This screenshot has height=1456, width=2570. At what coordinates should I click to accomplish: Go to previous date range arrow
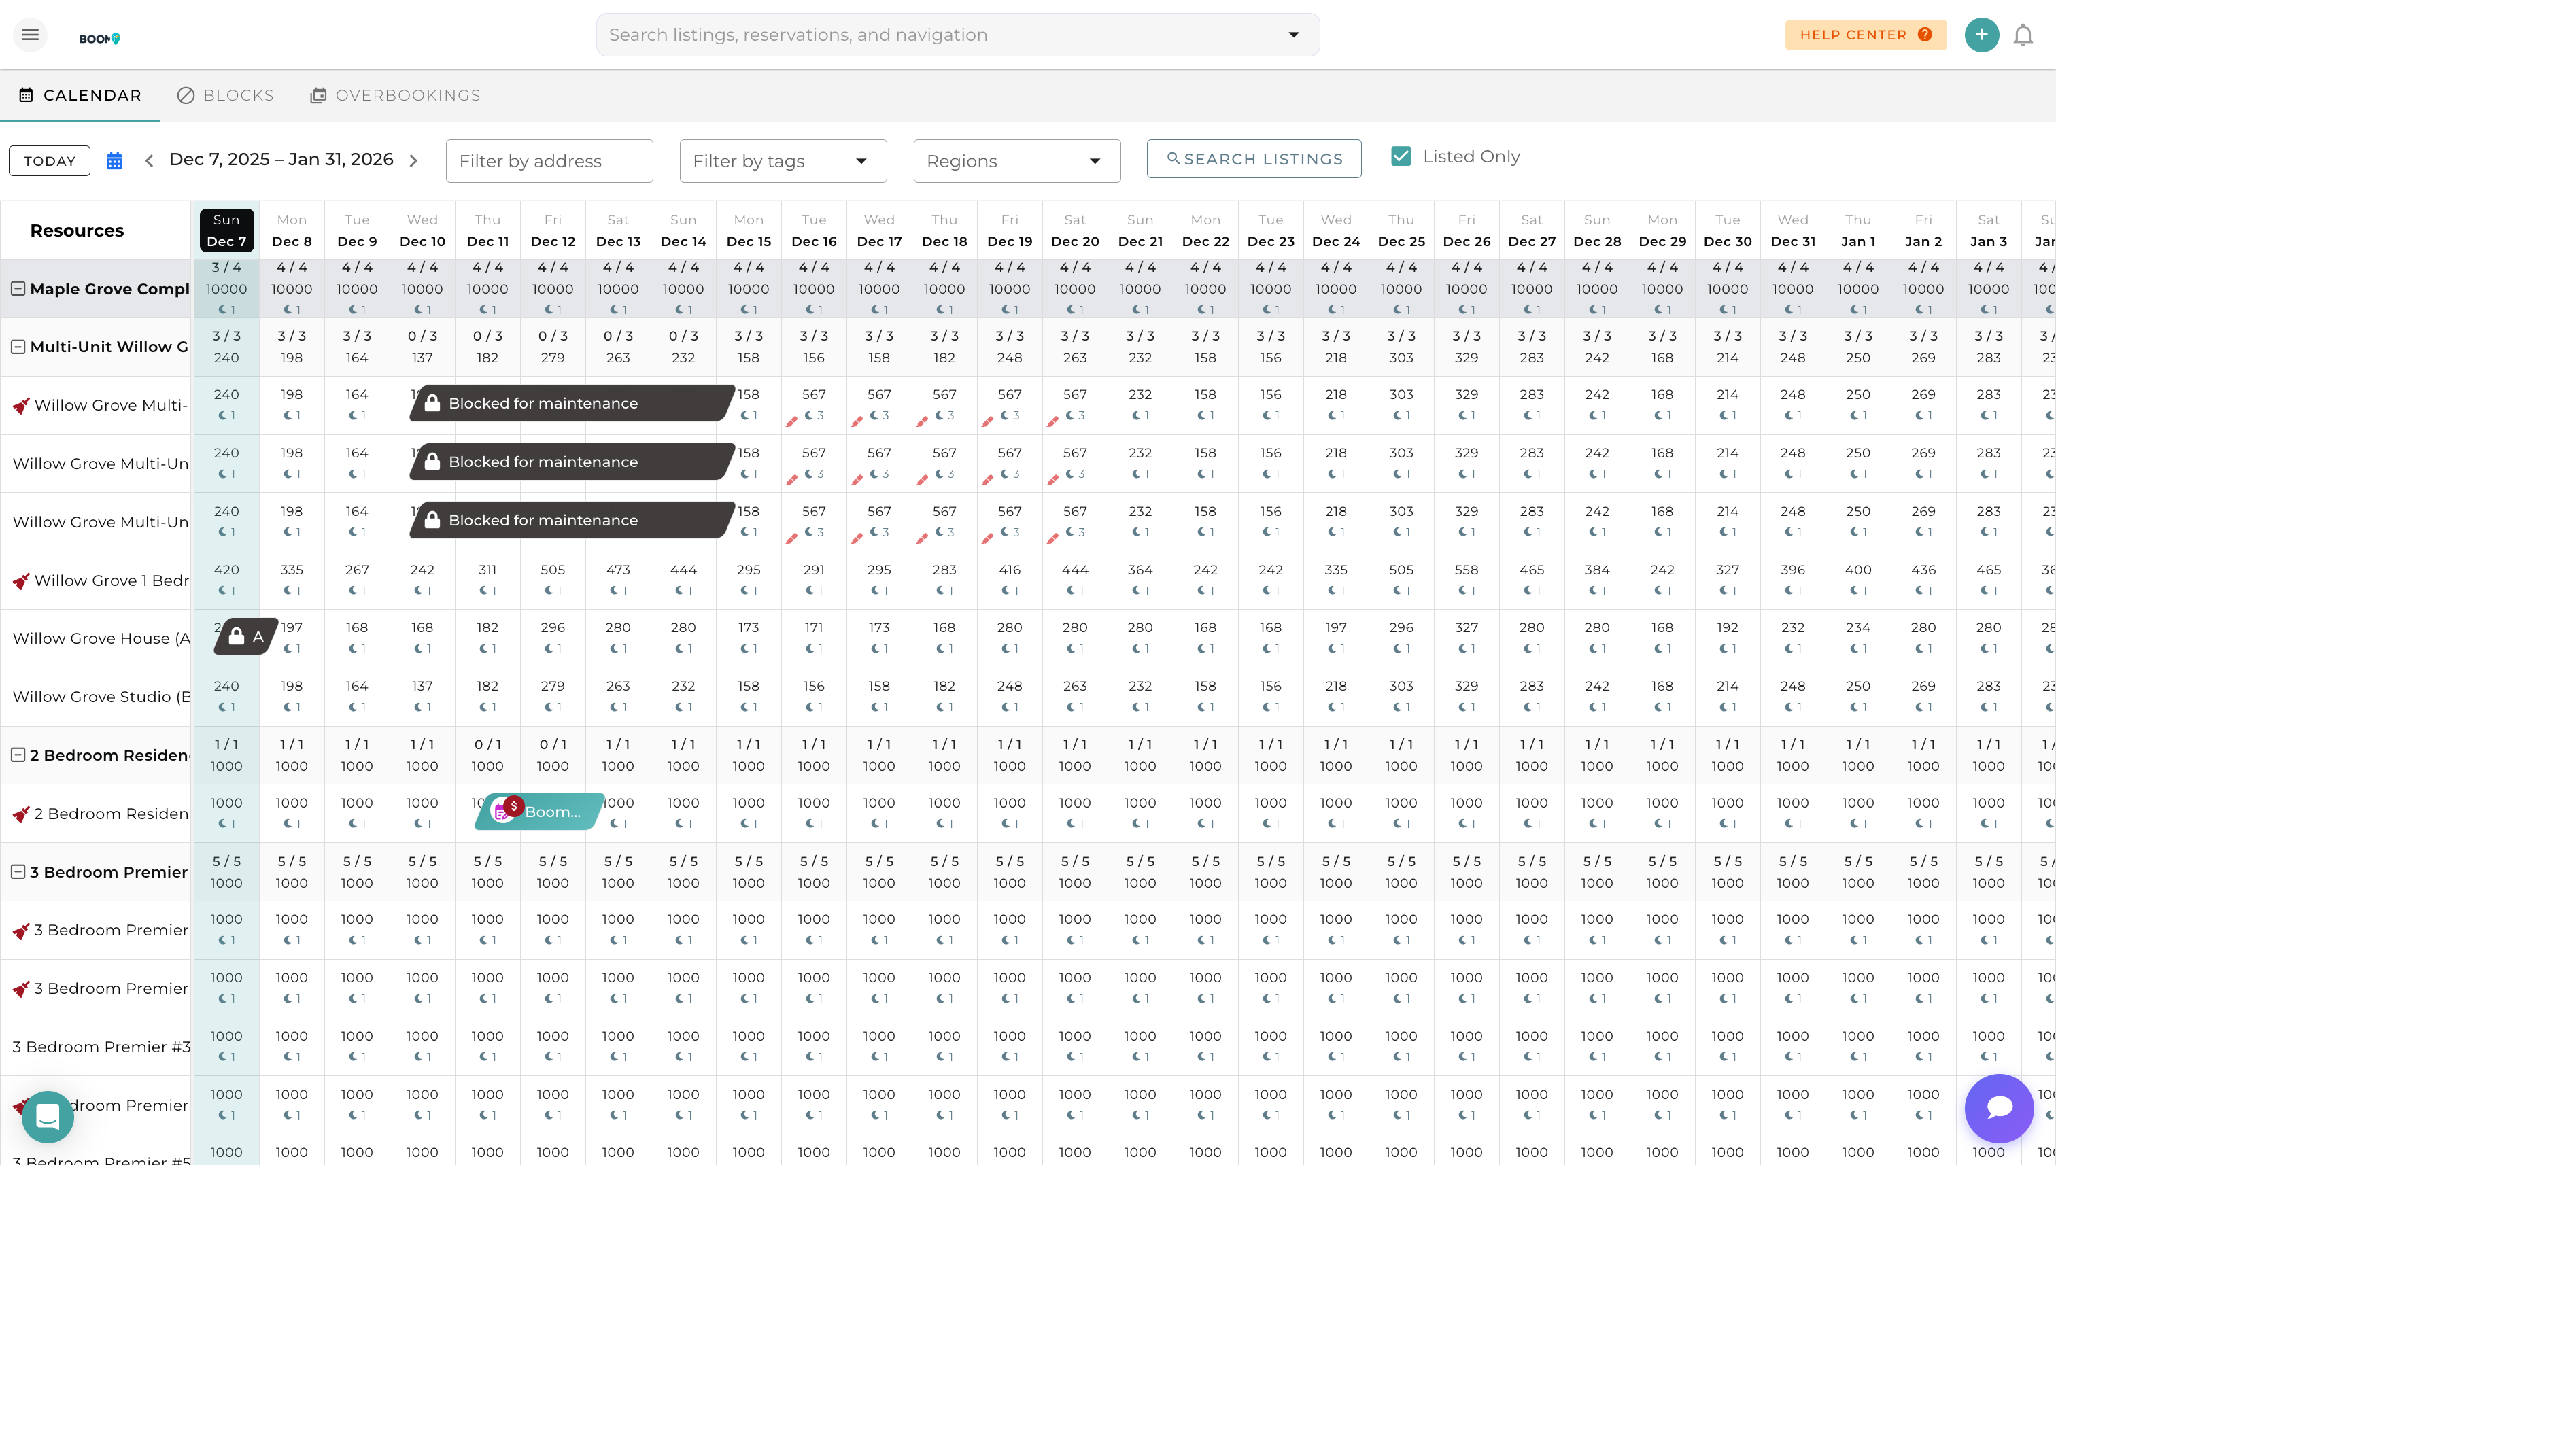(x=149, y=161)
